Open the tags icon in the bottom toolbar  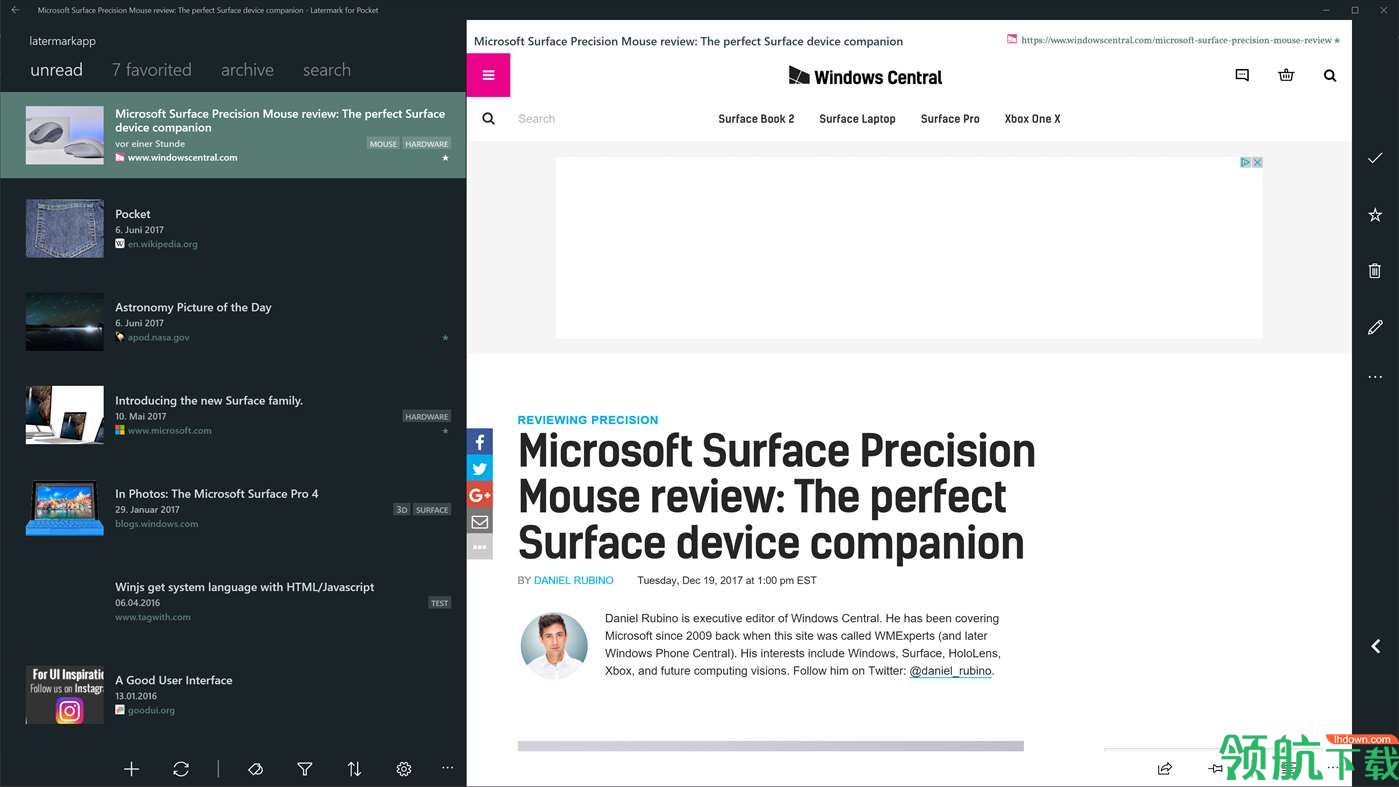[x=256, y=769]
